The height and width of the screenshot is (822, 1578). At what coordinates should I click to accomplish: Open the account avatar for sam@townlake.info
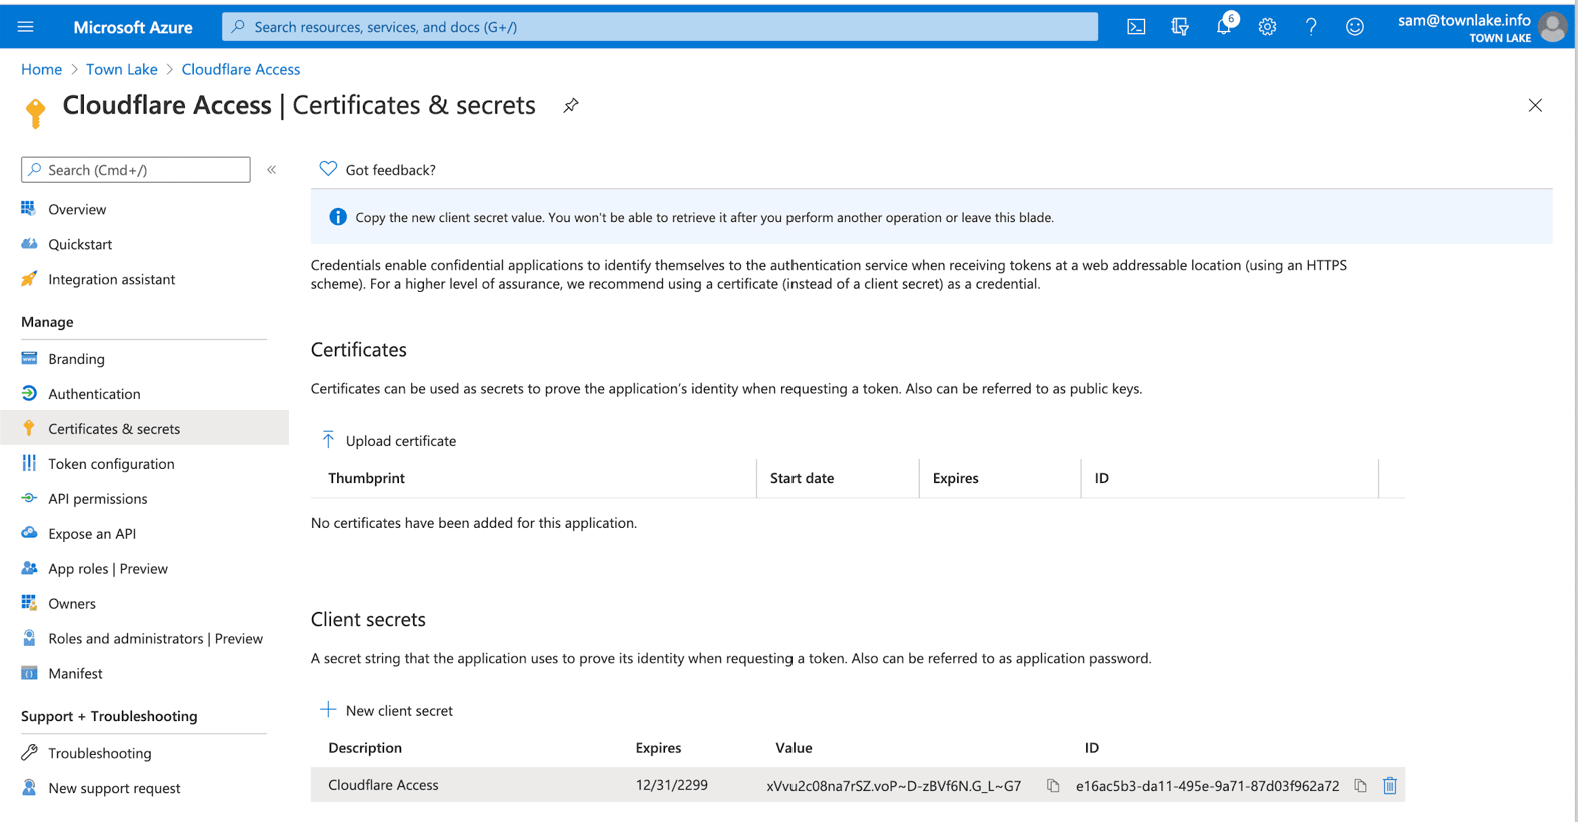[x=1552, y=27]
